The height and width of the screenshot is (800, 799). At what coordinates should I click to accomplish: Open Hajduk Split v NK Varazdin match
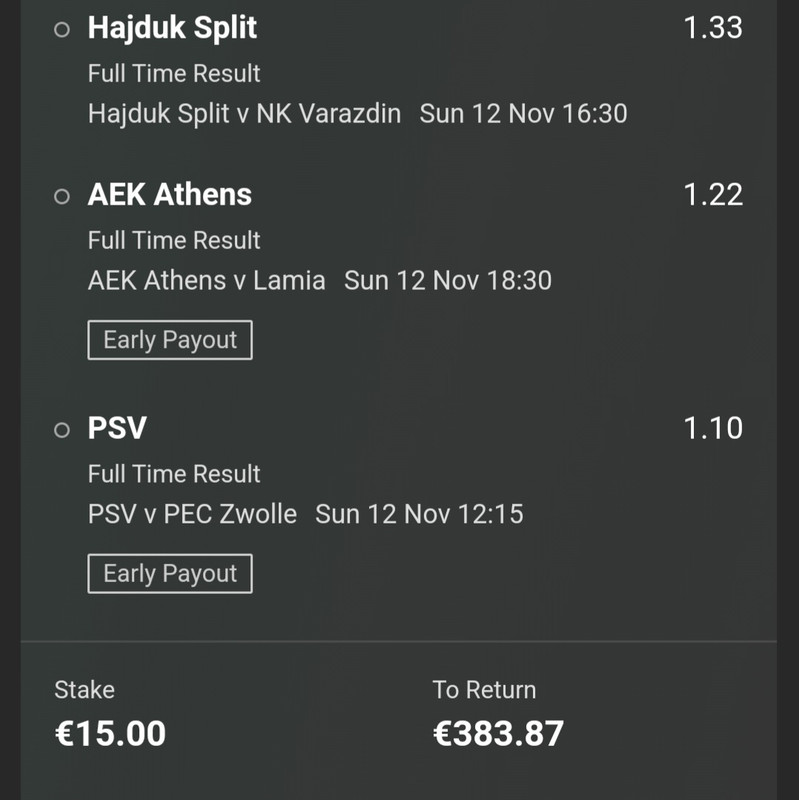[244, 113]
